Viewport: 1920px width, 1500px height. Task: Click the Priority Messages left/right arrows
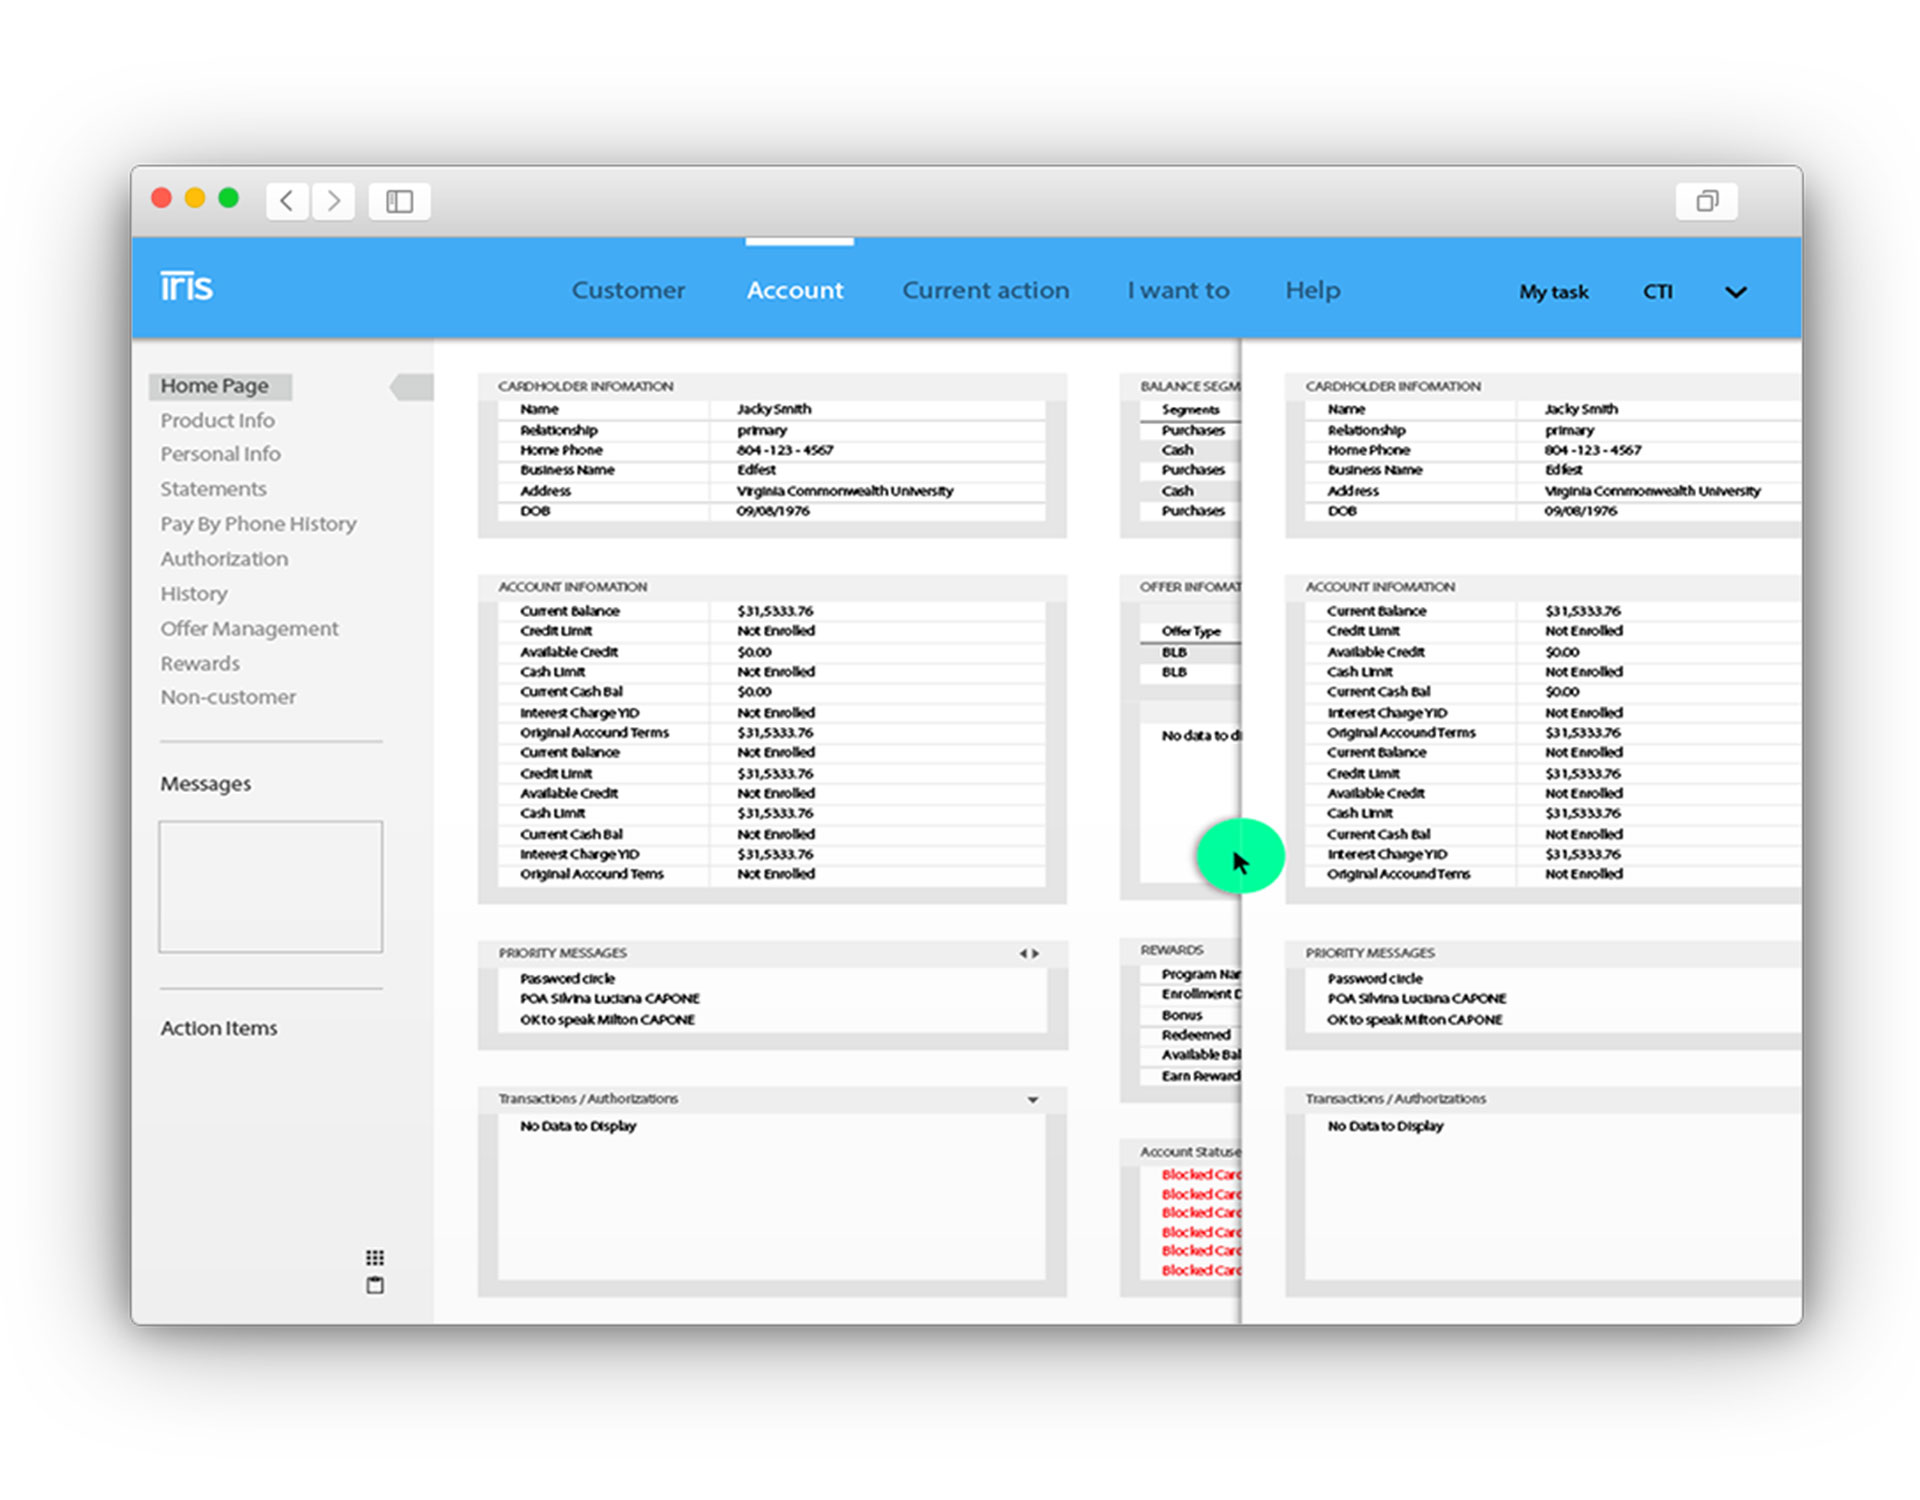pos(1029,953)
